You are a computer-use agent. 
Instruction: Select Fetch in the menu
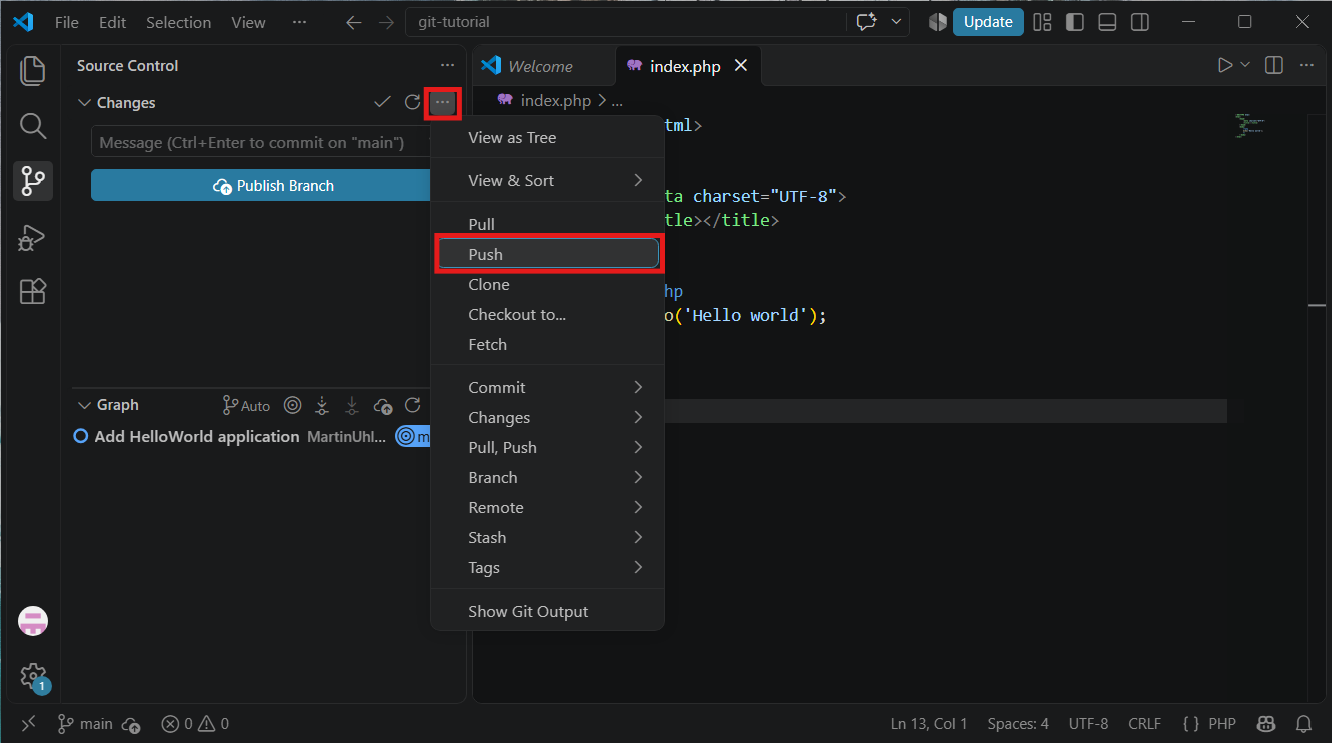[x=548, y=344]
